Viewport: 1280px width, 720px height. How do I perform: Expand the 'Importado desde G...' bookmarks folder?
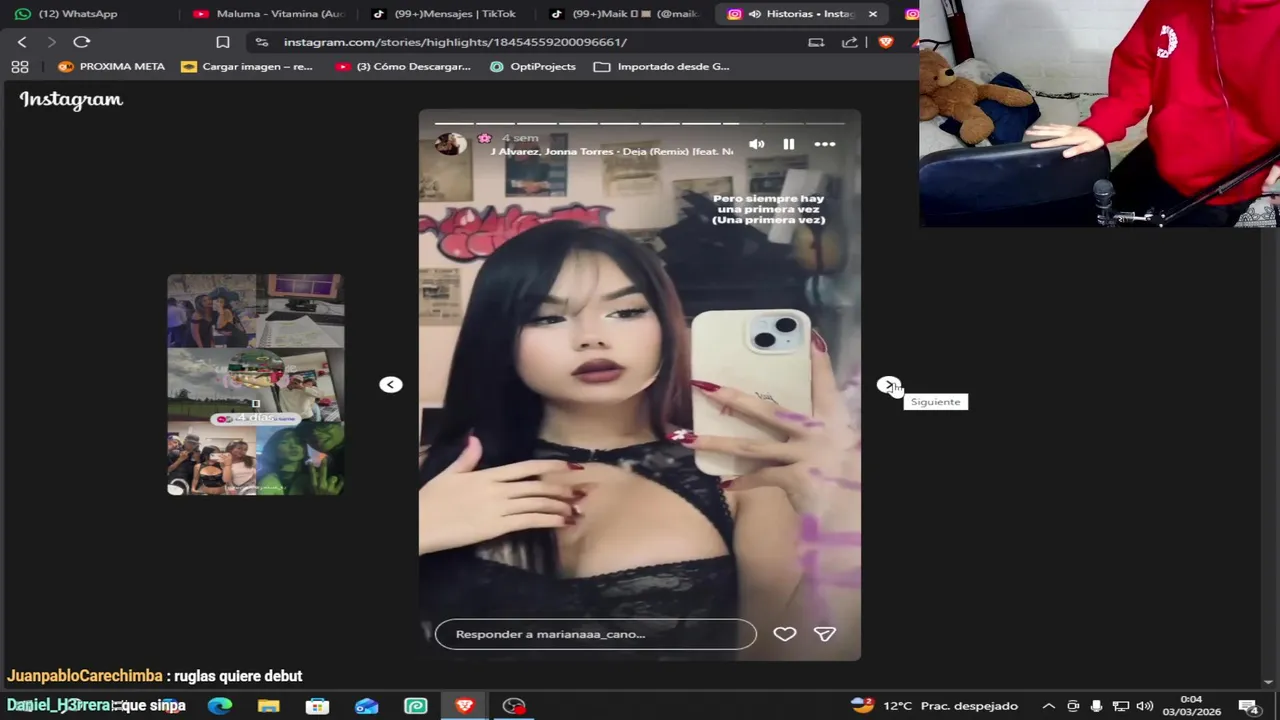pyautogui.click(x=662, y=67)
